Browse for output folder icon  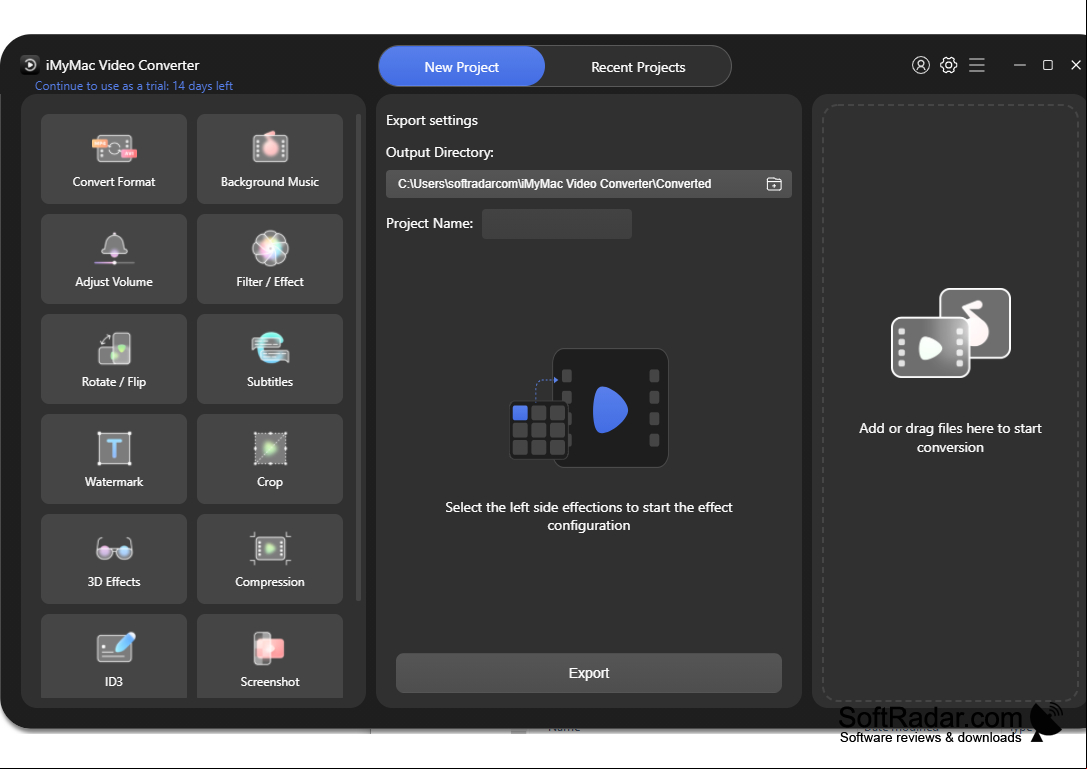tap(774, 184)
